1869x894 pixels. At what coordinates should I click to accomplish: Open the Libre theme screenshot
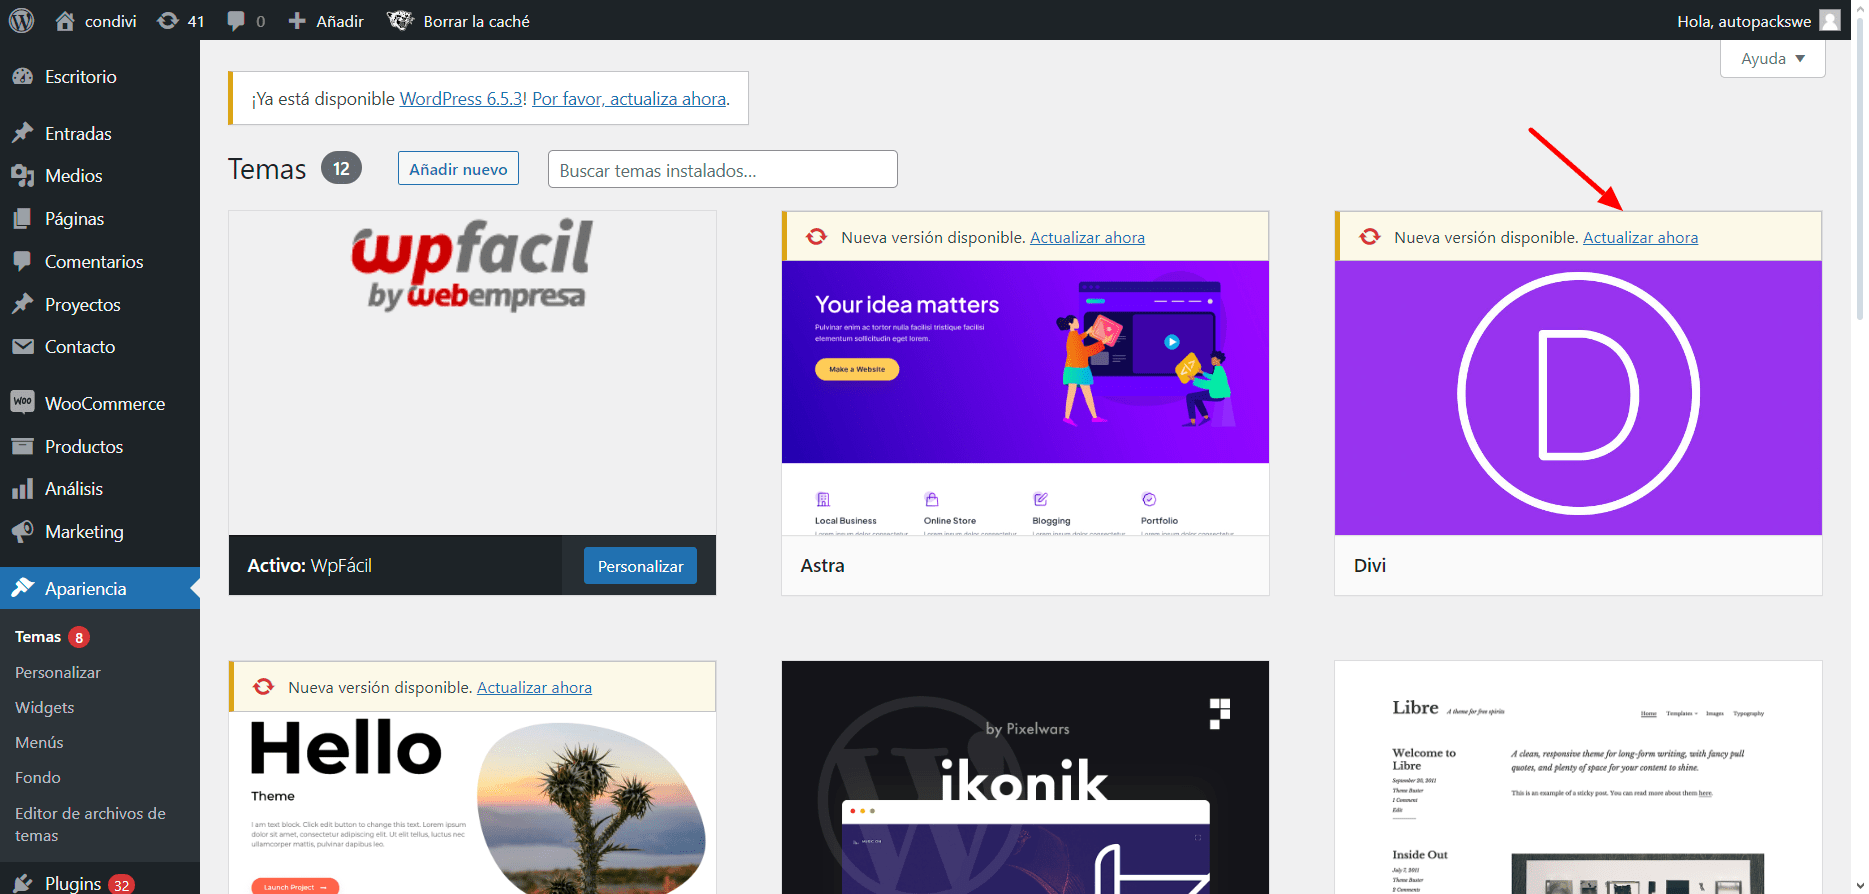[1578, 777]
